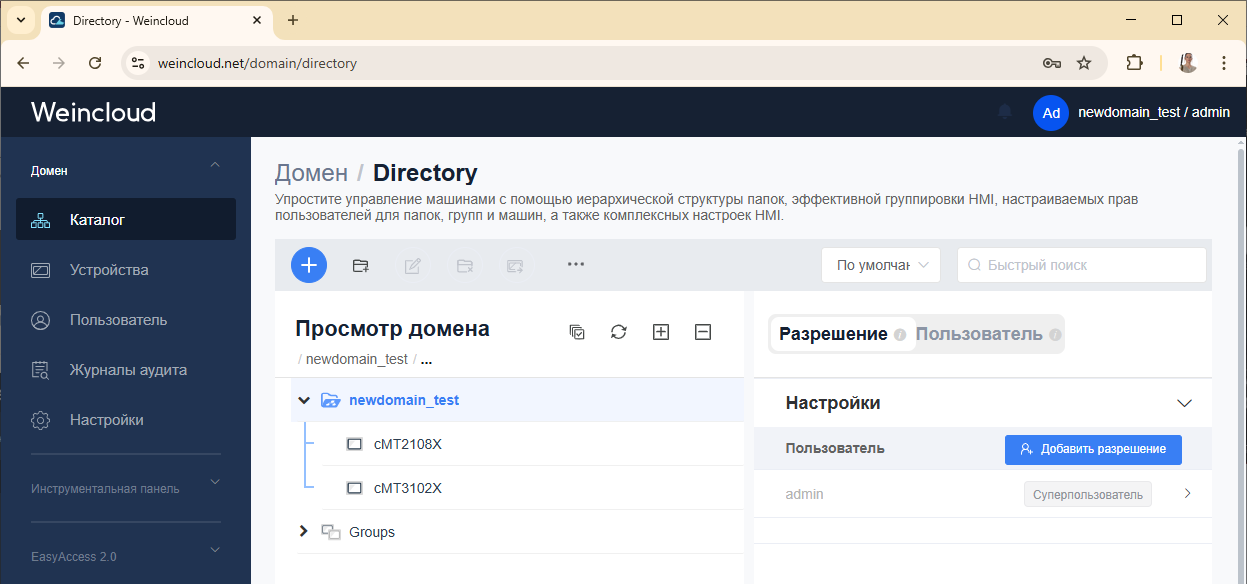Select the cMT2108X device in tree

pyautogui.click(x=407, y=444)
